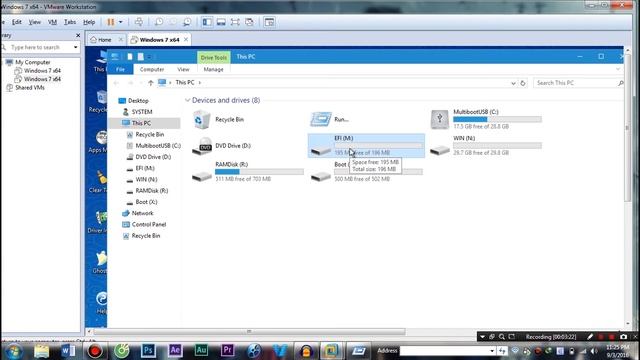This screenshot has width=640, height=360.
Task: Open Photoshop from the taskbar
Action: pyautogui.click(x=148, y=351)
